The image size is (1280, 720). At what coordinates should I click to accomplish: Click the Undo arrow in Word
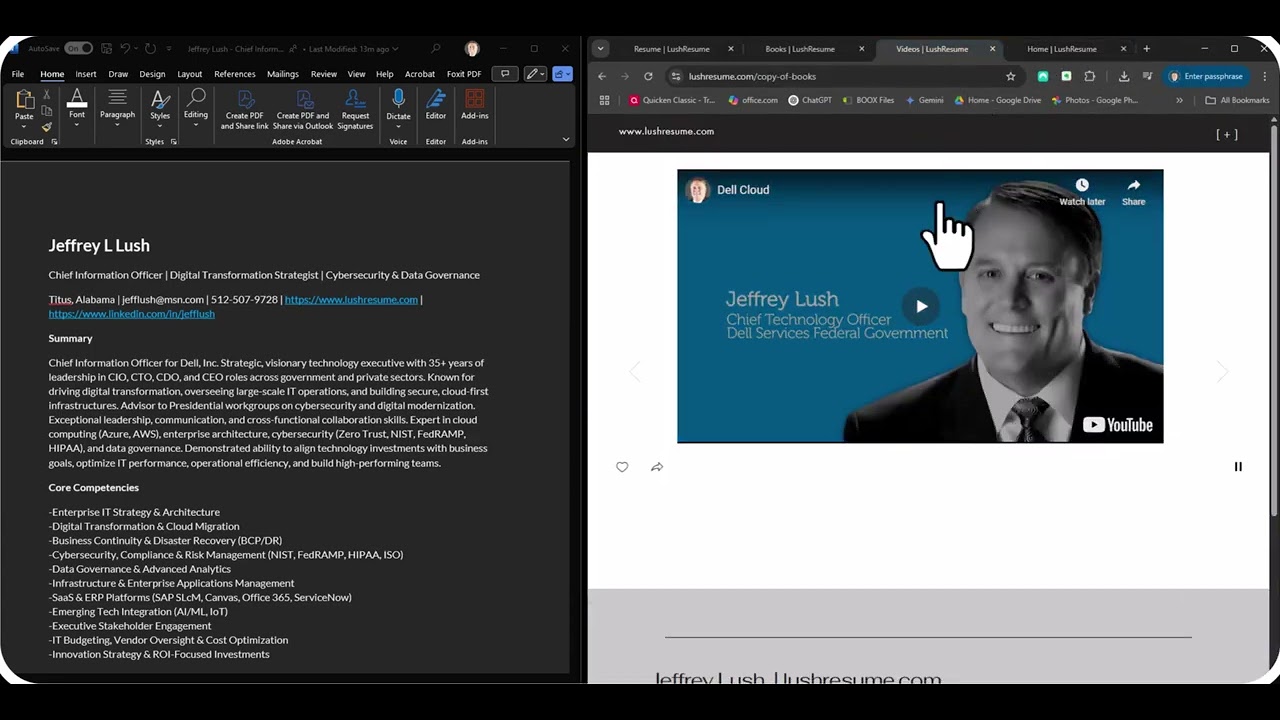point(126,48)
